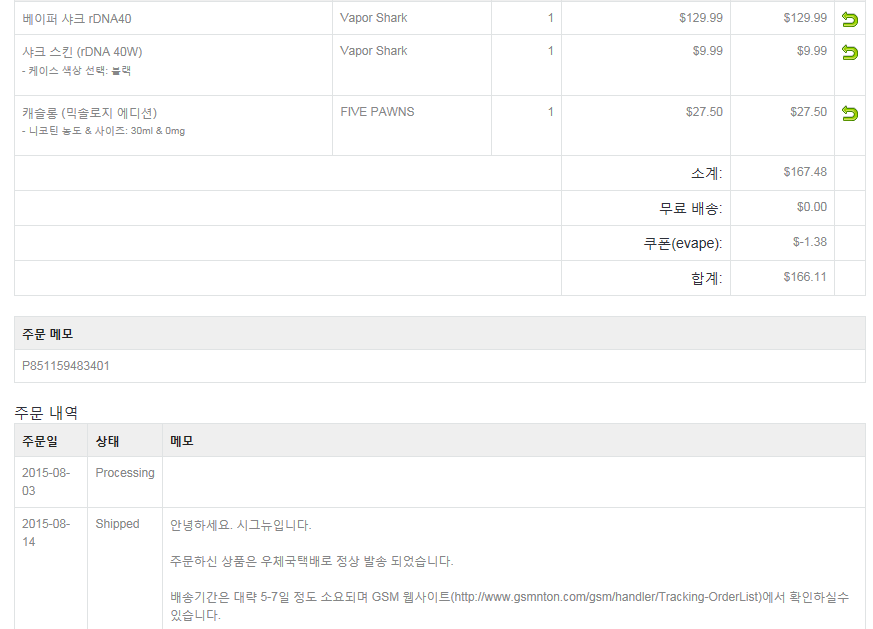Viewport: 873px width, 629px height.
Task: Click the 무료 배송 shipping label
Action: click(690, 208)
